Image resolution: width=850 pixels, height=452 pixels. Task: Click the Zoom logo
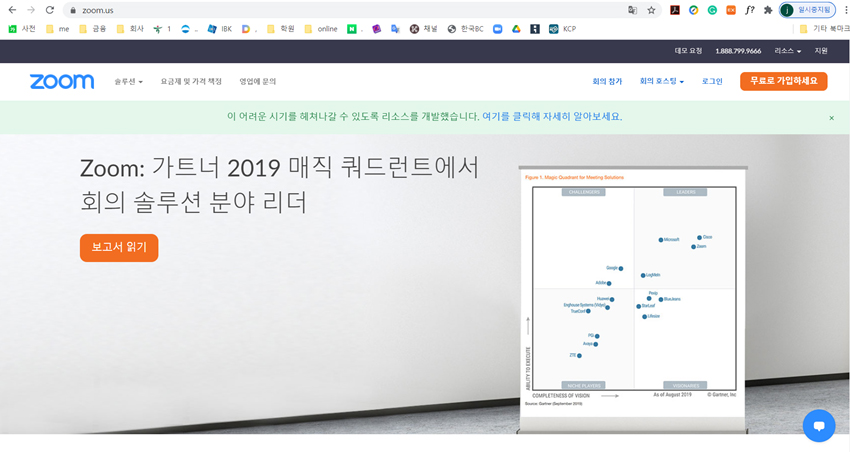62,81
